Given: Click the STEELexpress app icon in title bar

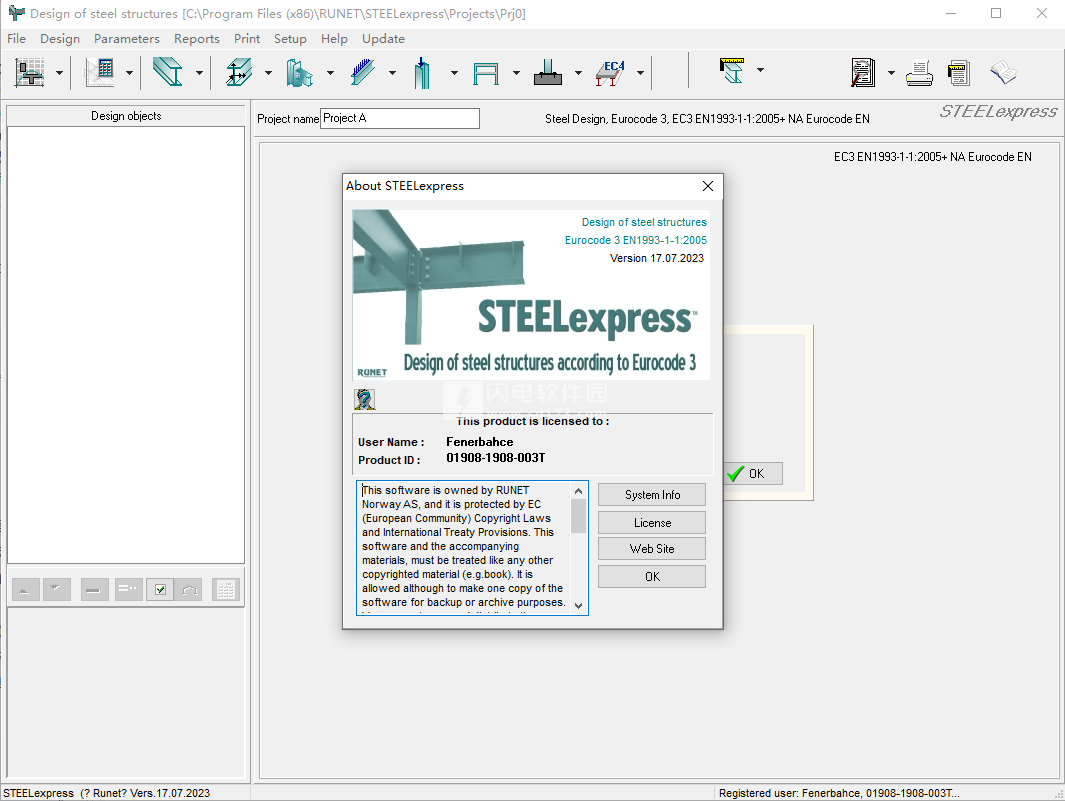Looking at the screenshot, I should point(16,13).
